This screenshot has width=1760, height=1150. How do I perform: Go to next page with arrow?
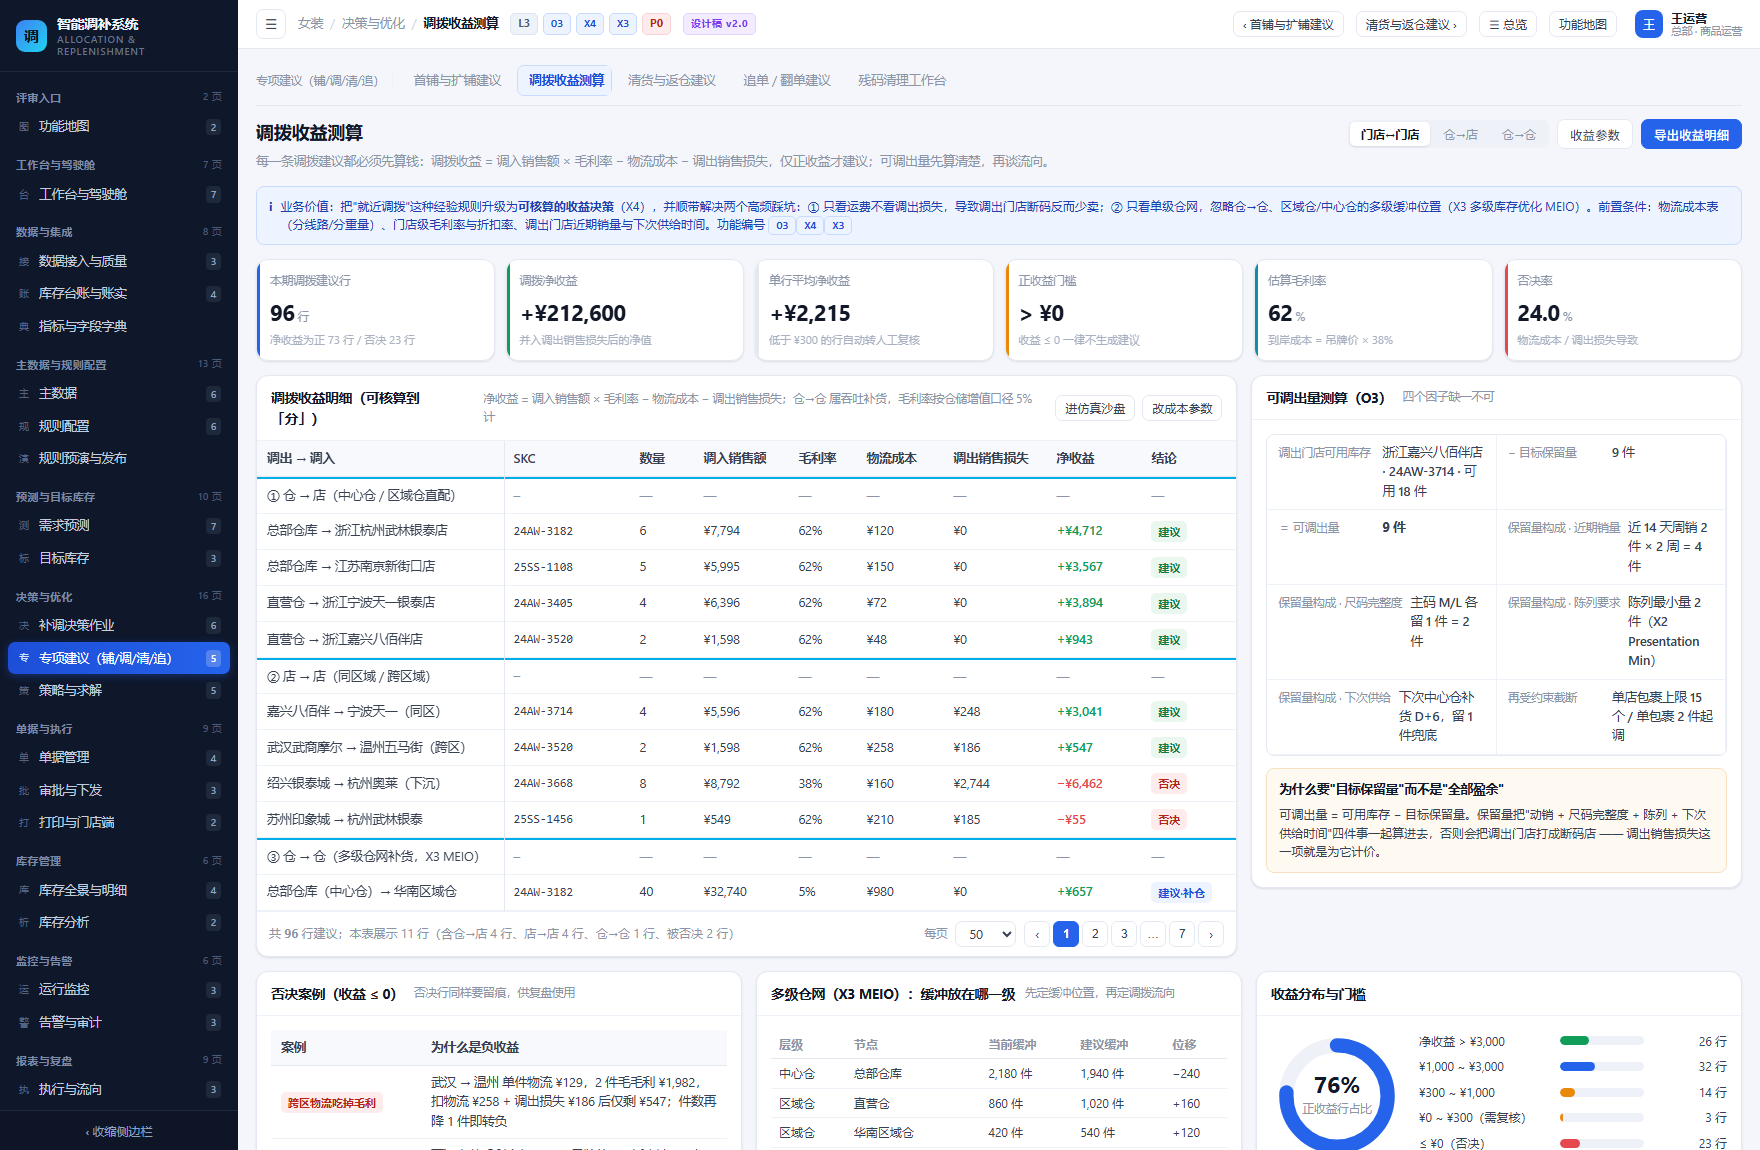tap(1211, 934)
